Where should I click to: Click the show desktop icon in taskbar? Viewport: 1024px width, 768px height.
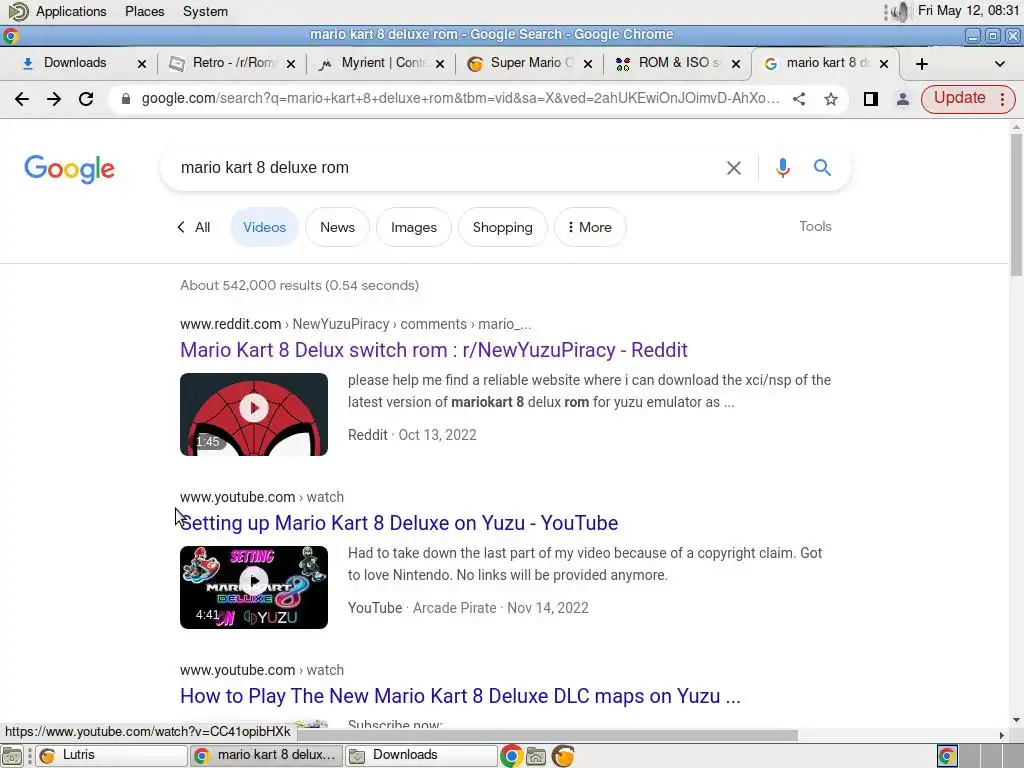point(12,756)
